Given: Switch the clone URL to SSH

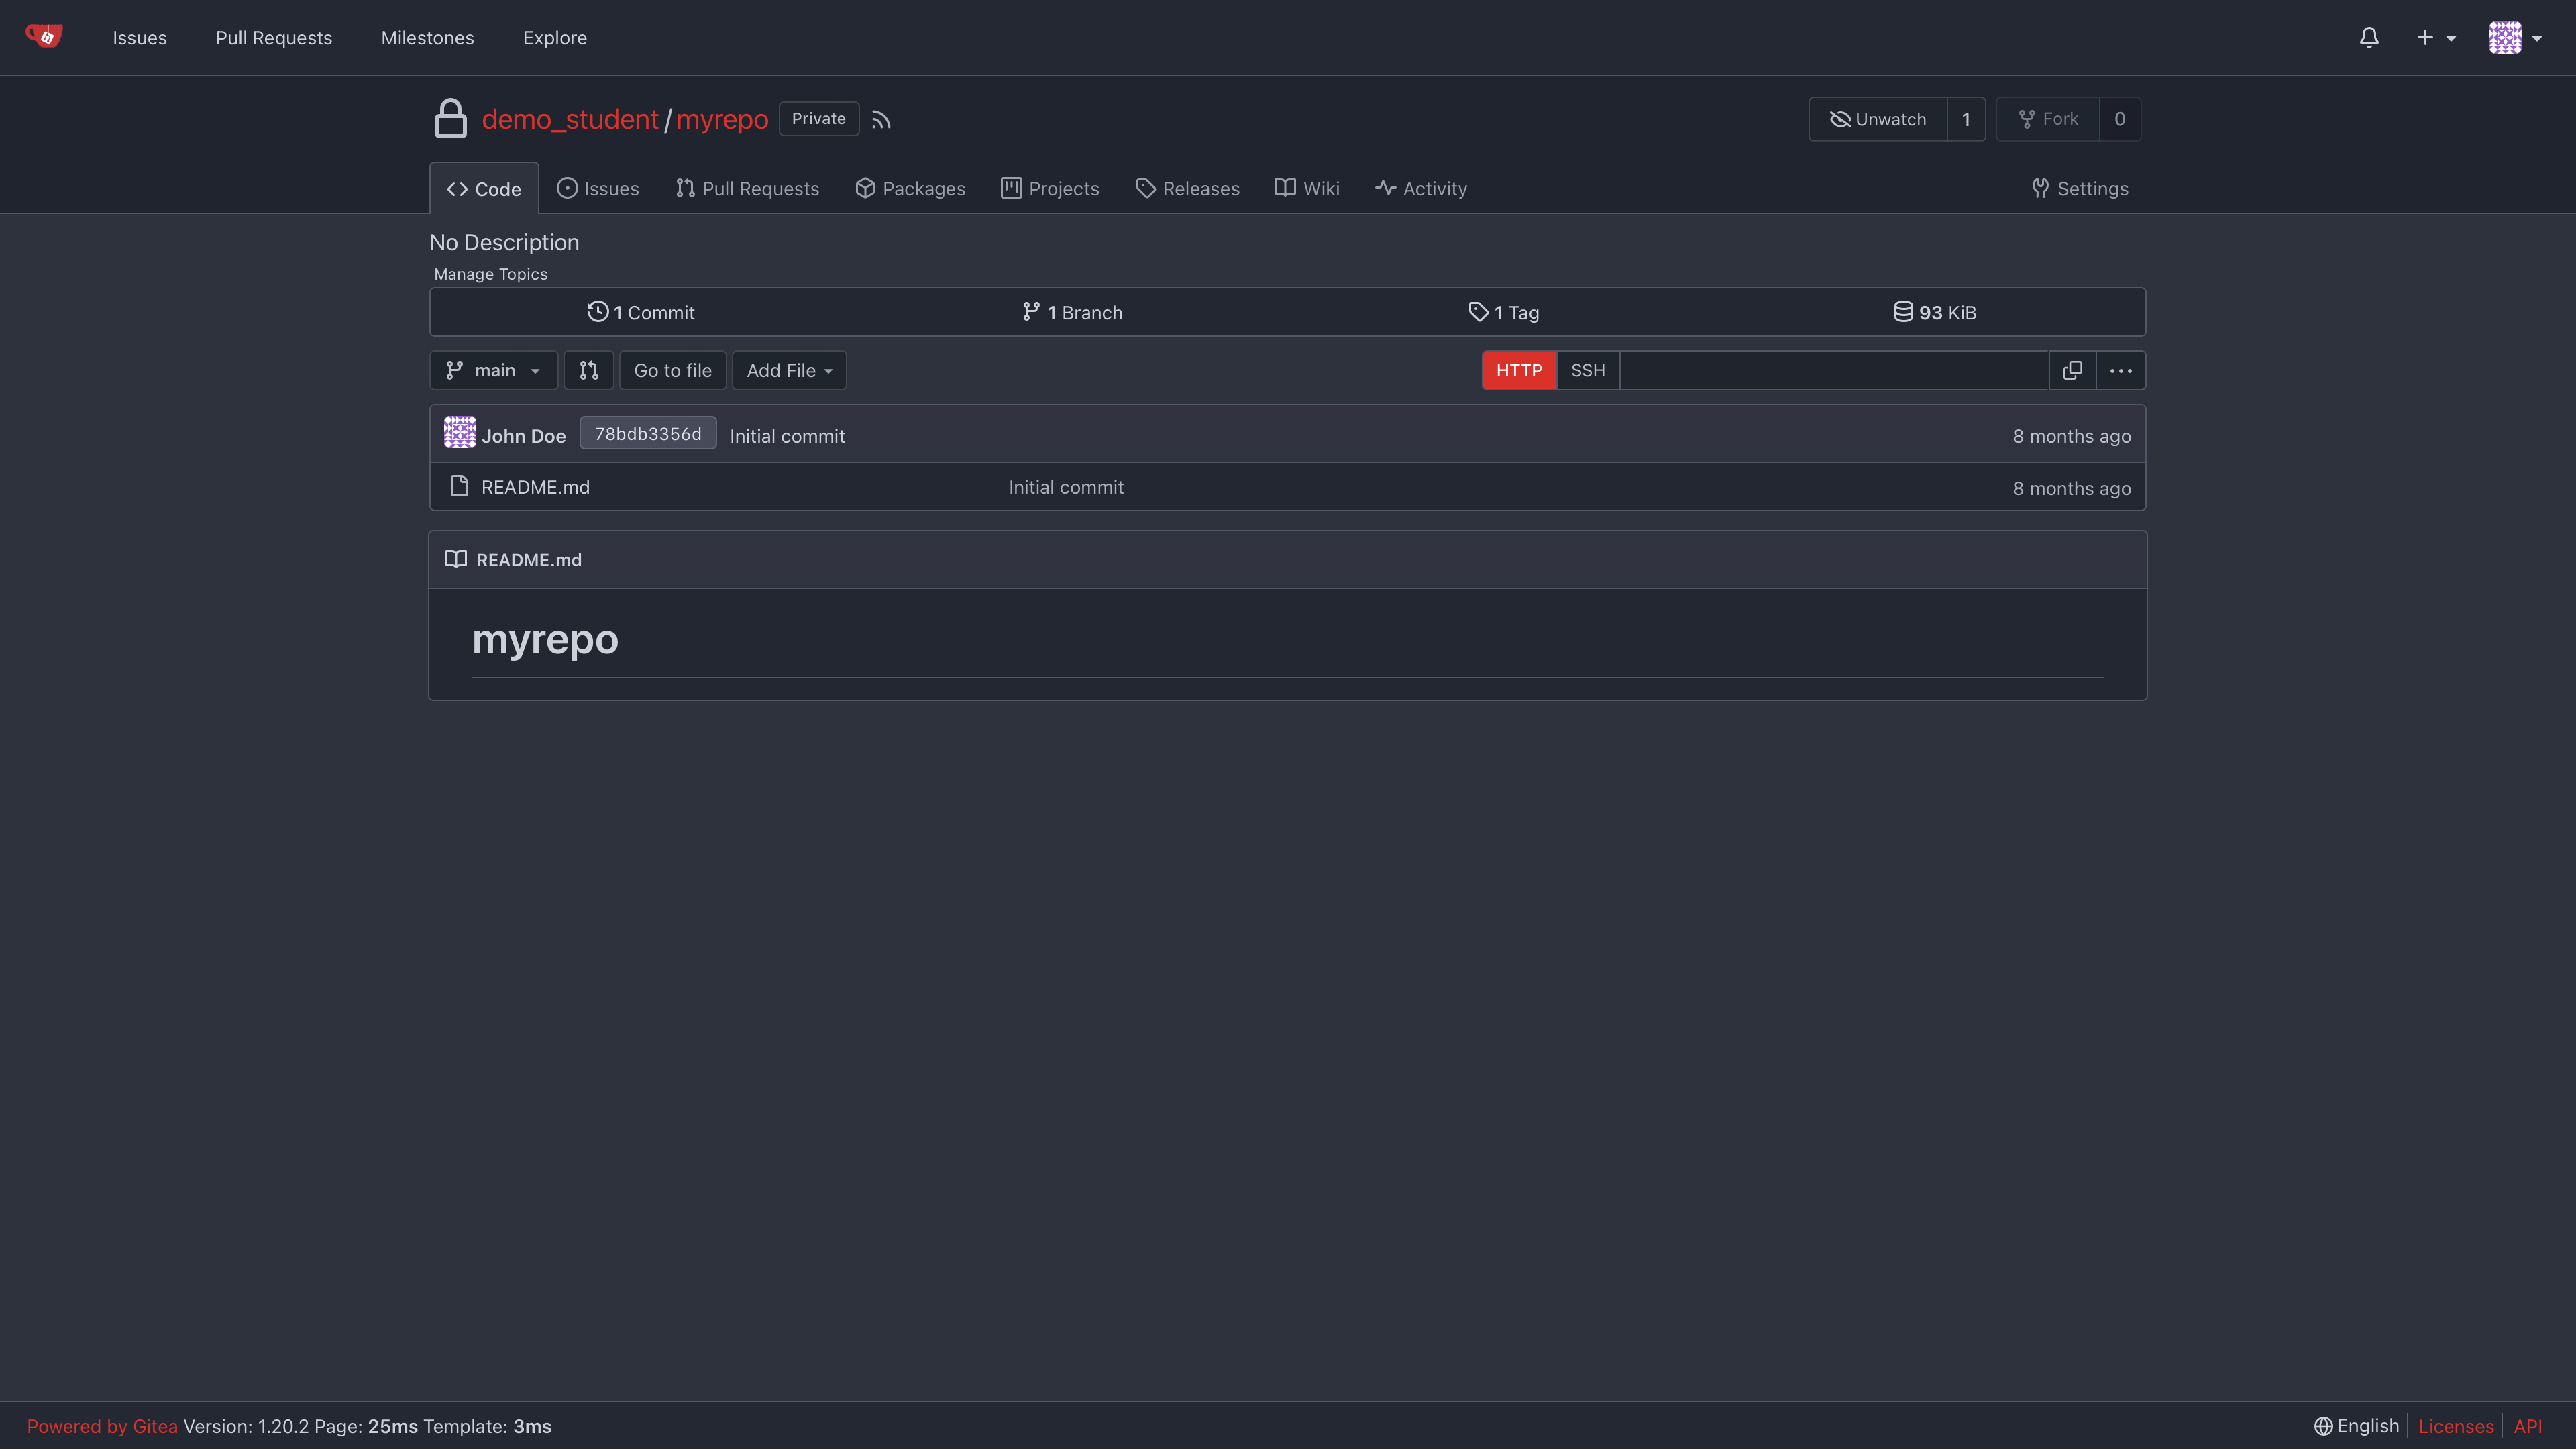Looking at the screenshot, I should [x=1587, y=370].
